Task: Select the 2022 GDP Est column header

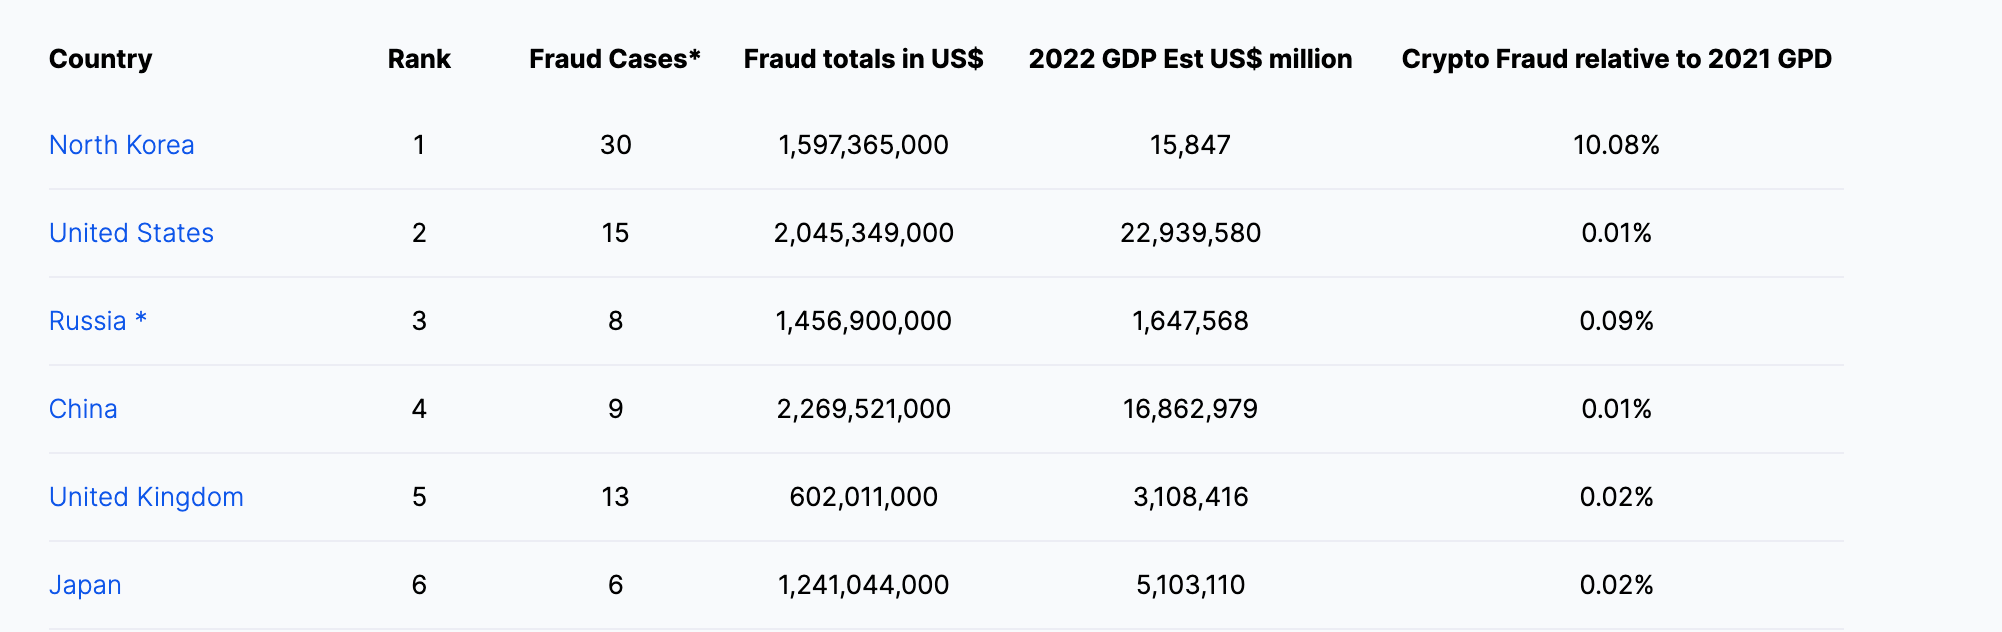Action: coord(1190,59)
